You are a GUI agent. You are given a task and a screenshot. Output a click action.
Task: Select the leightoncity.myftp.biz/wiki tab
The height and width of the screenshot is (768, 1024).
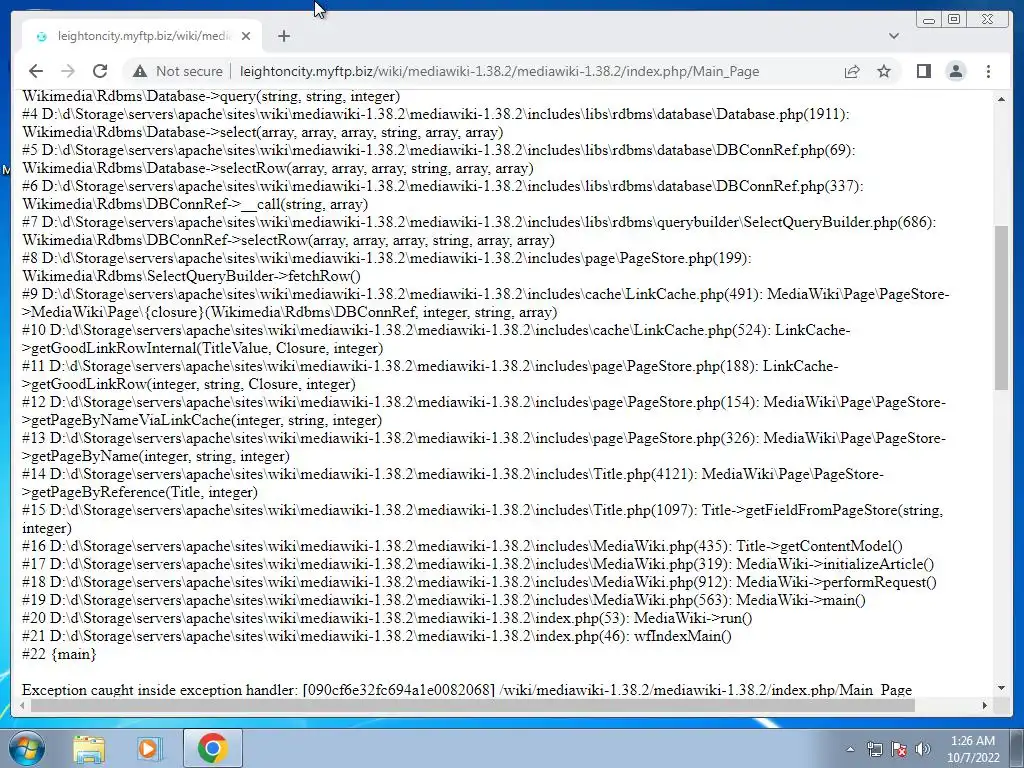(142, 36)
